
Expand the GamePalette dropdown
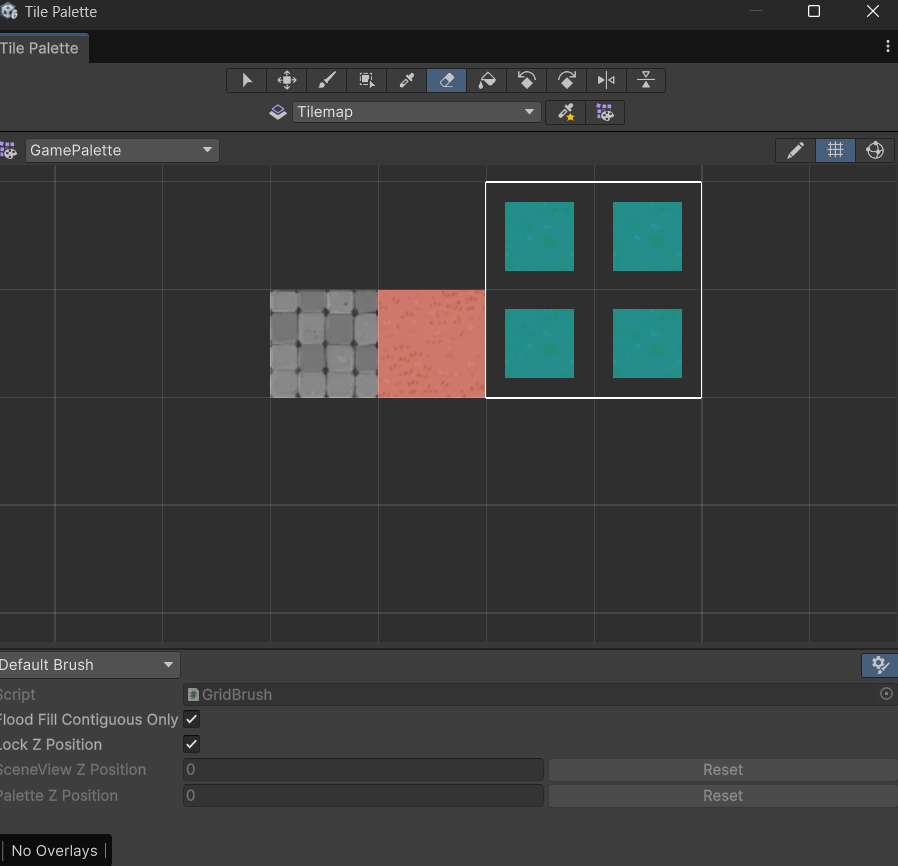[122, 150]
